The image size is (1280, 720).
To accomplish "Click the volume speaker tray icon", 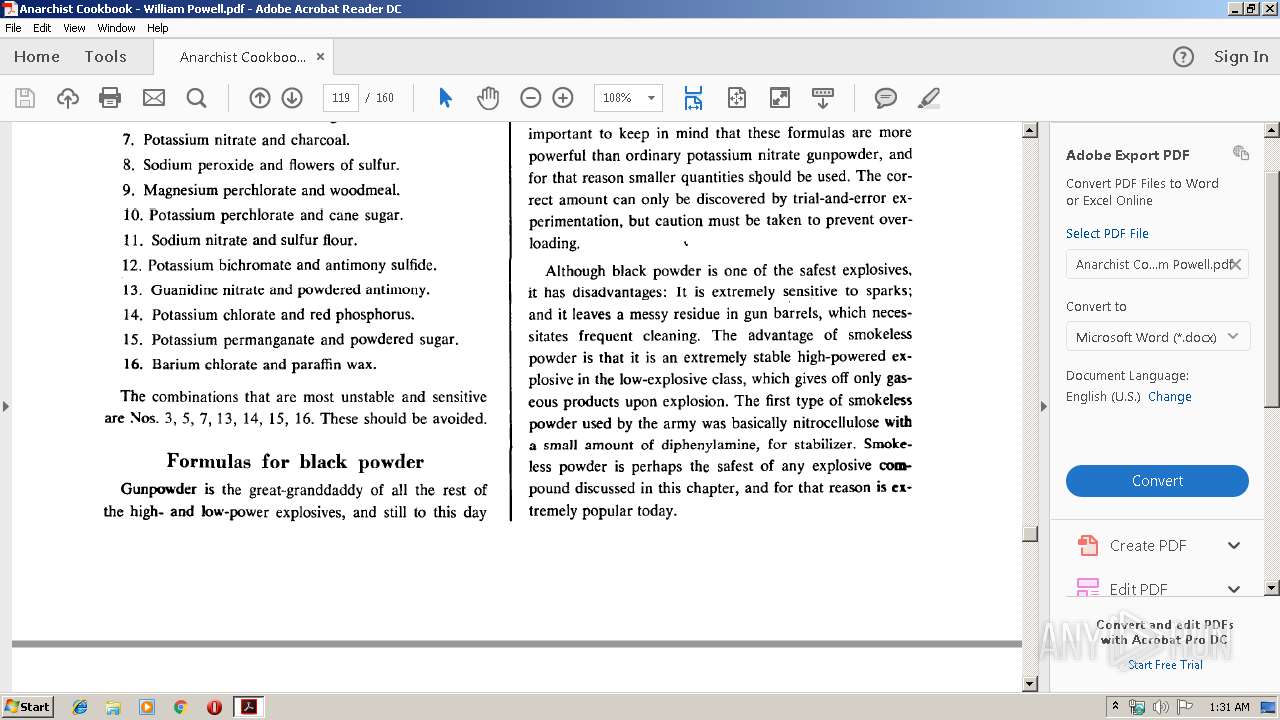I will [1160, 707].
